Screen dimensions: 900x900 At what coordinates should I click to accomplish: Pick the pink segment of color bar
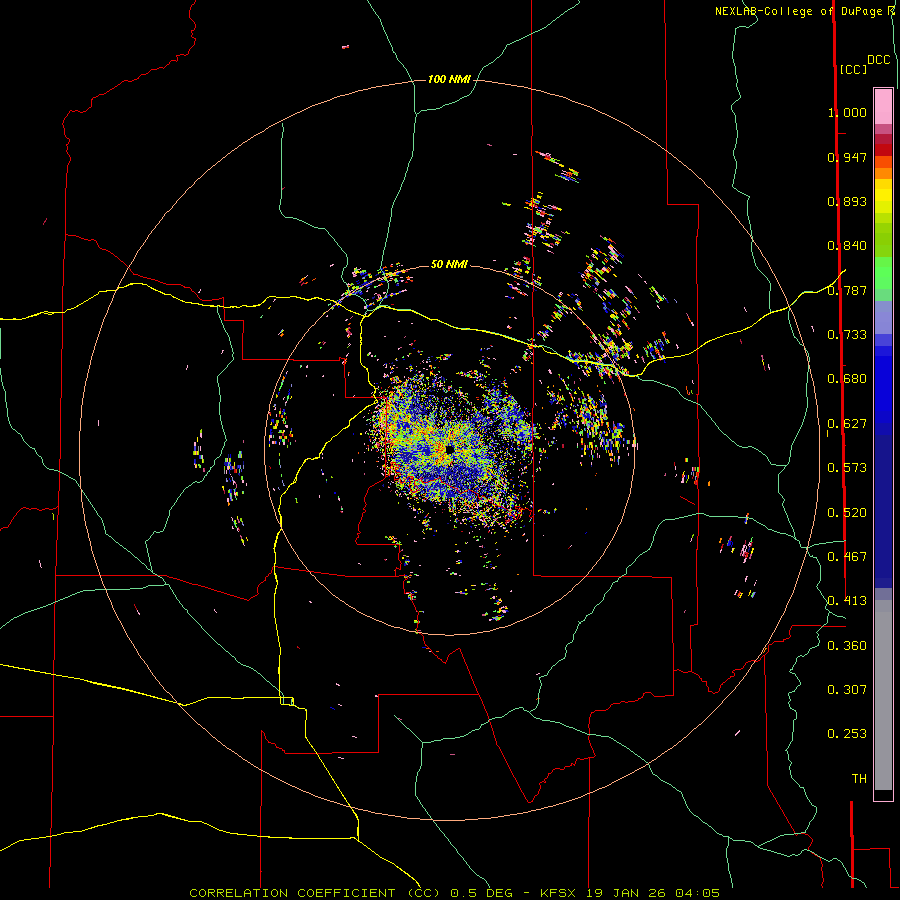(883, 106)
